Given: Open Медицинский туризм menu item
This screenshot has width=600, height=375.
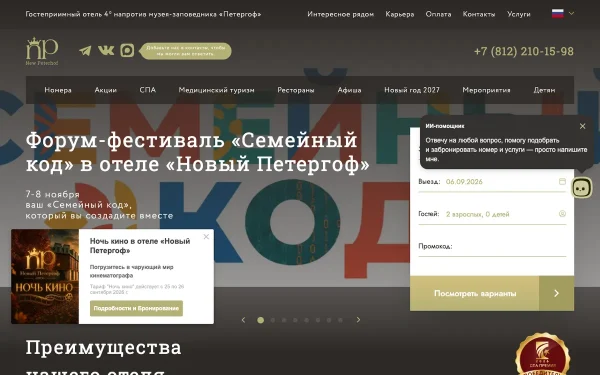Looking at the screenshot, I should (216, 90).
